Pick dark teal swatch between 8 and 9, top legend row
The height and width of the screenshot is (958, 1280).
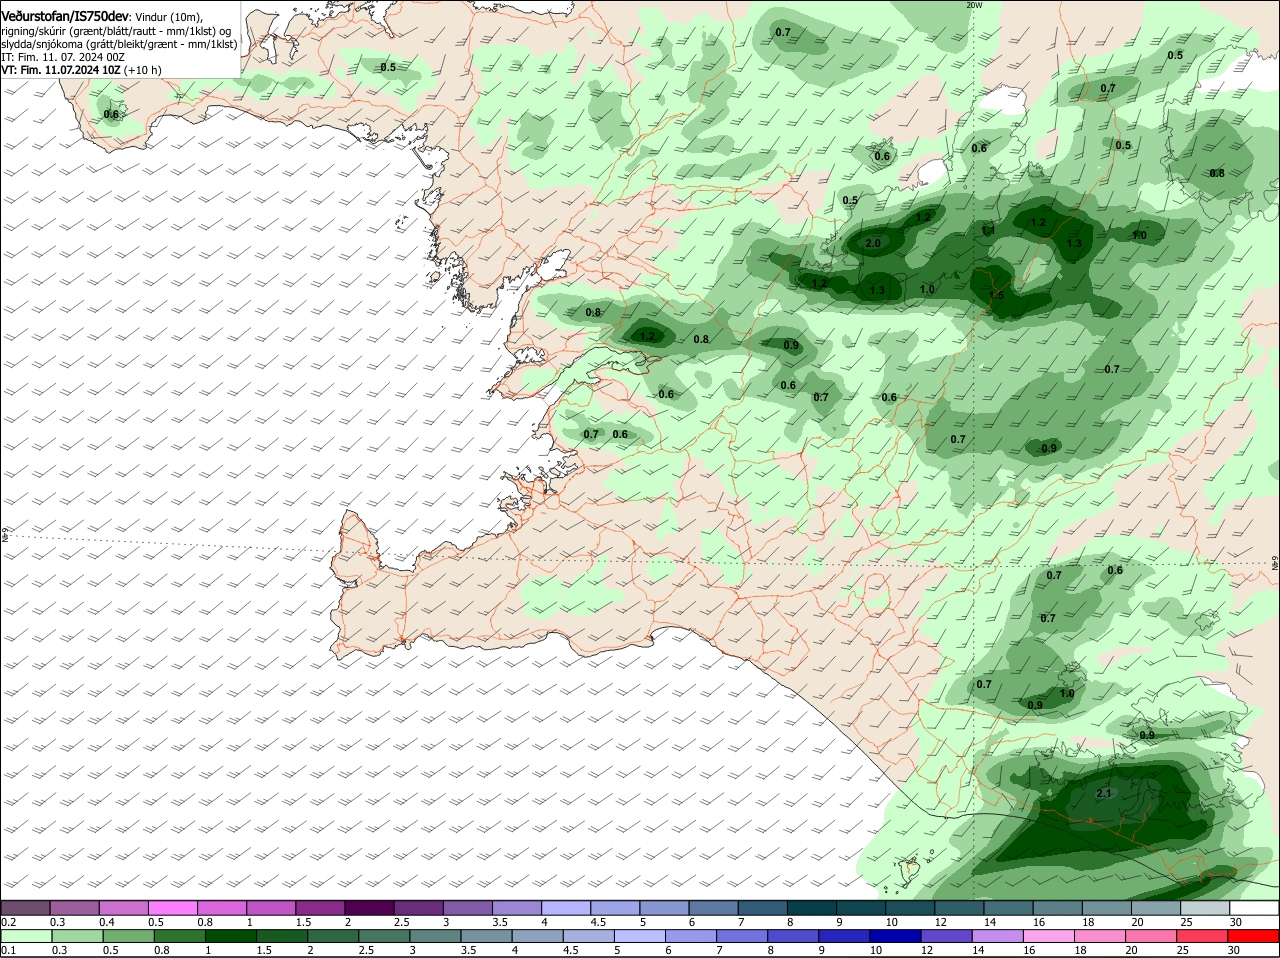[812, 907]
